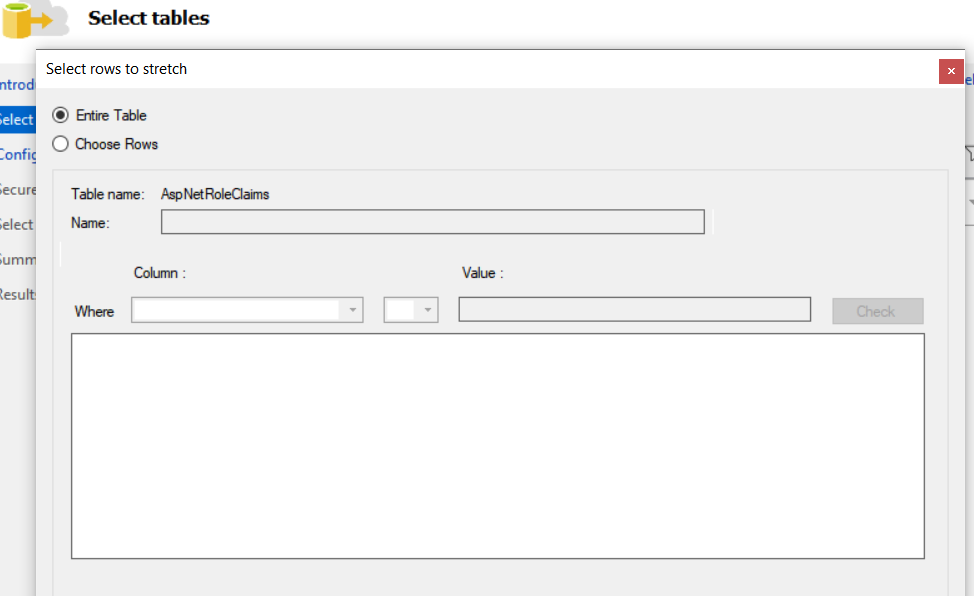Screen dimensions: 974x596
Task: Click the empty row filter results area
Action: point(497,445)
